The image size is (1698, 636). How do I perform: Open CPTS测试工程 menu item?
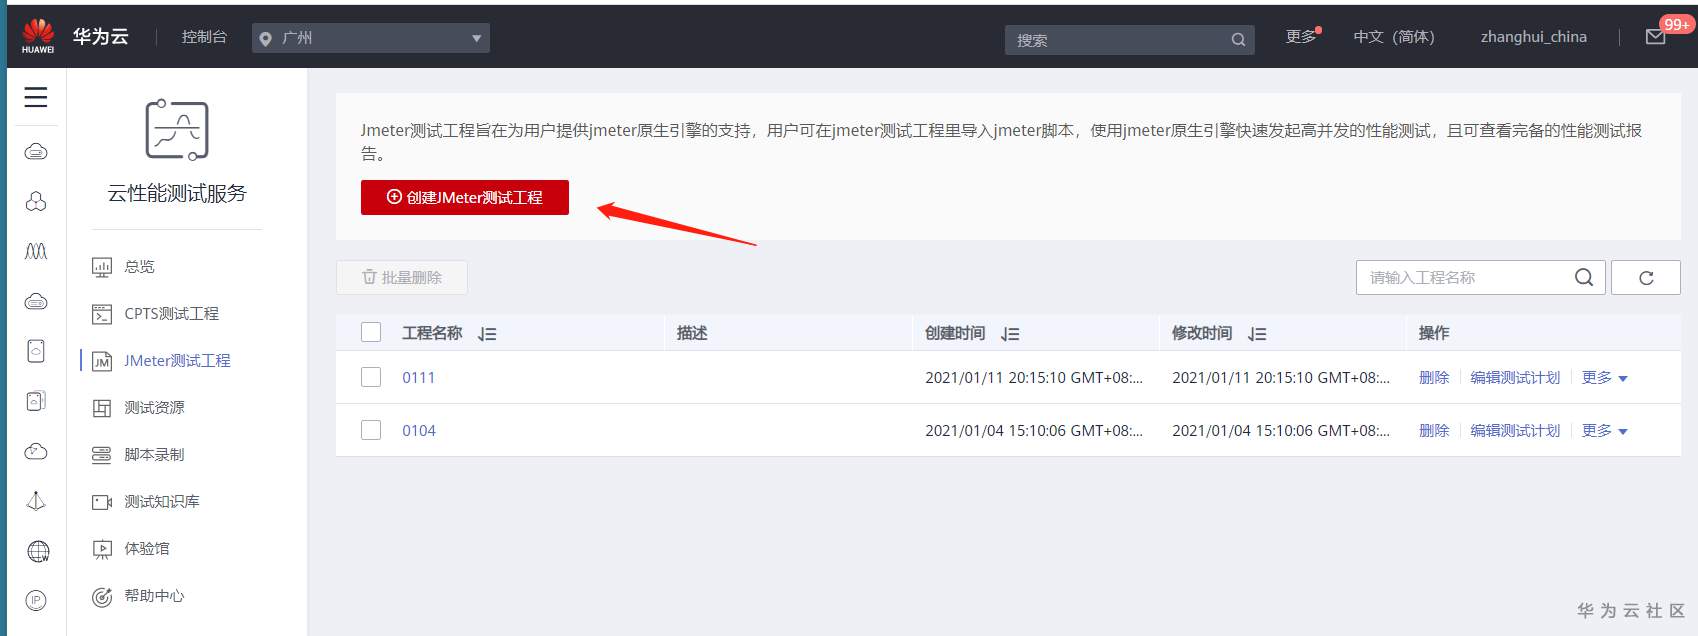click(x=171, y=314)
